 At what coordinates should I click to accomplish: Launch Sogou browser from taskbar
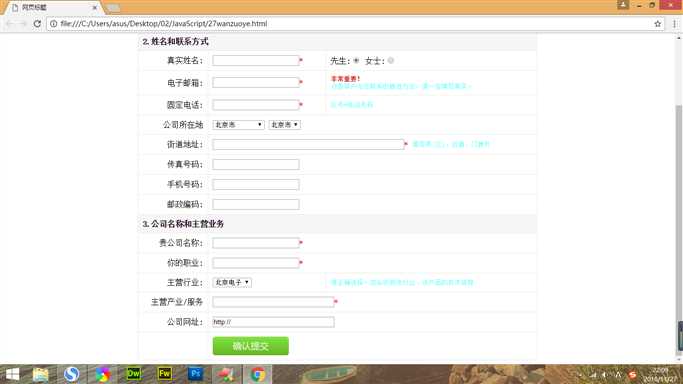tap(71, 374)
